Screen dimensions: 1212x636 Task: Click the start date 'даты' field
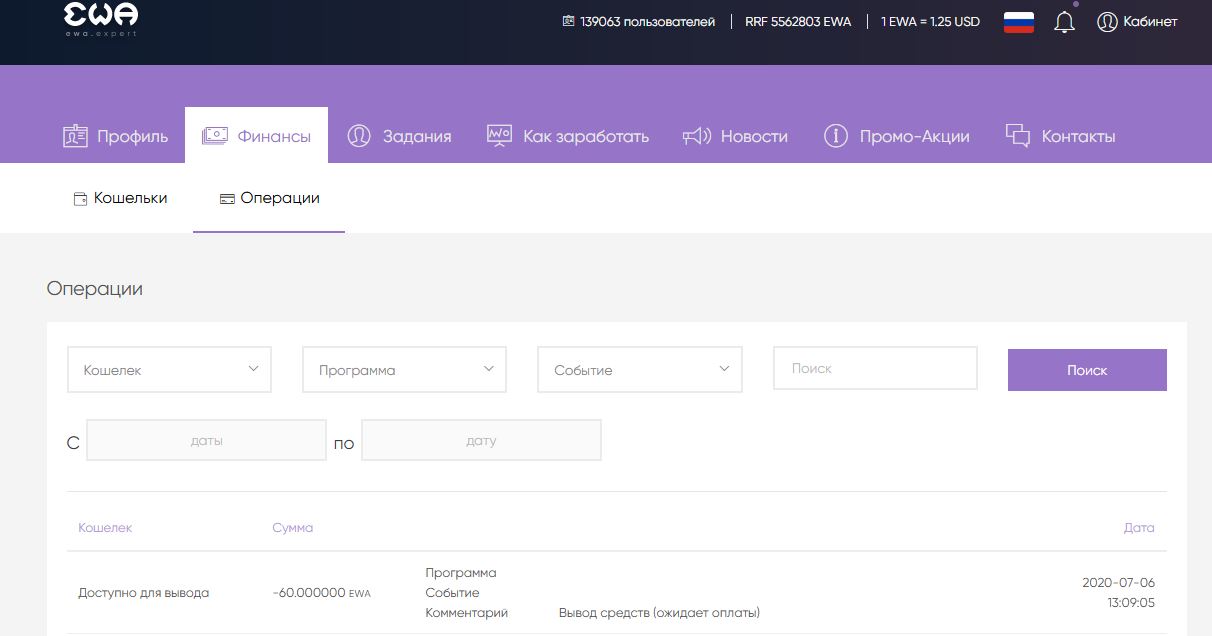(x=206, y=440)
